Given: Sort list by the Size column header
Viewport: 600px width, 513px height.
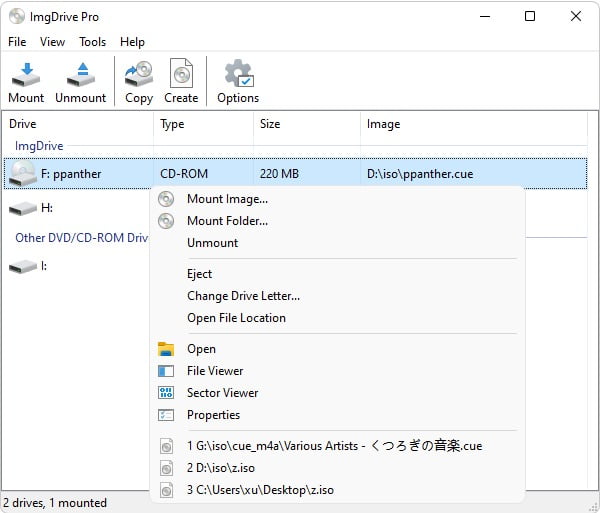Looking at the screenshot, I should [x=307, y=124].
